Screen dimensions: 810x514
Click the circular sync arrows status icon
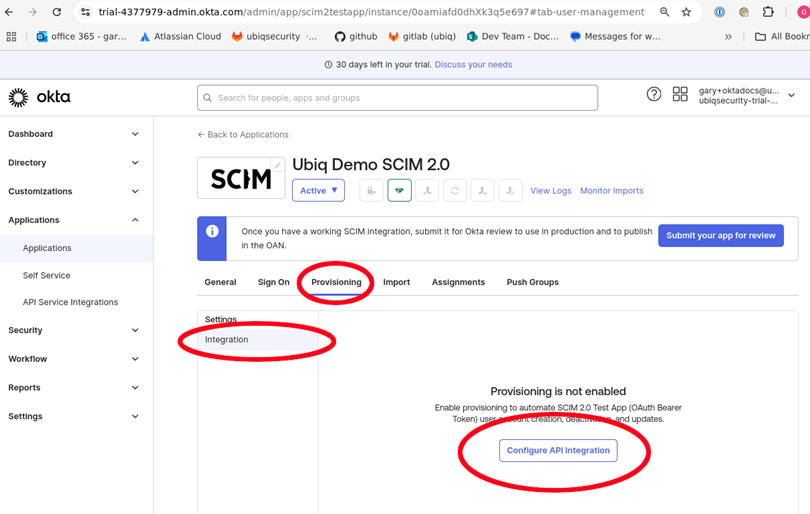(455, 191)
